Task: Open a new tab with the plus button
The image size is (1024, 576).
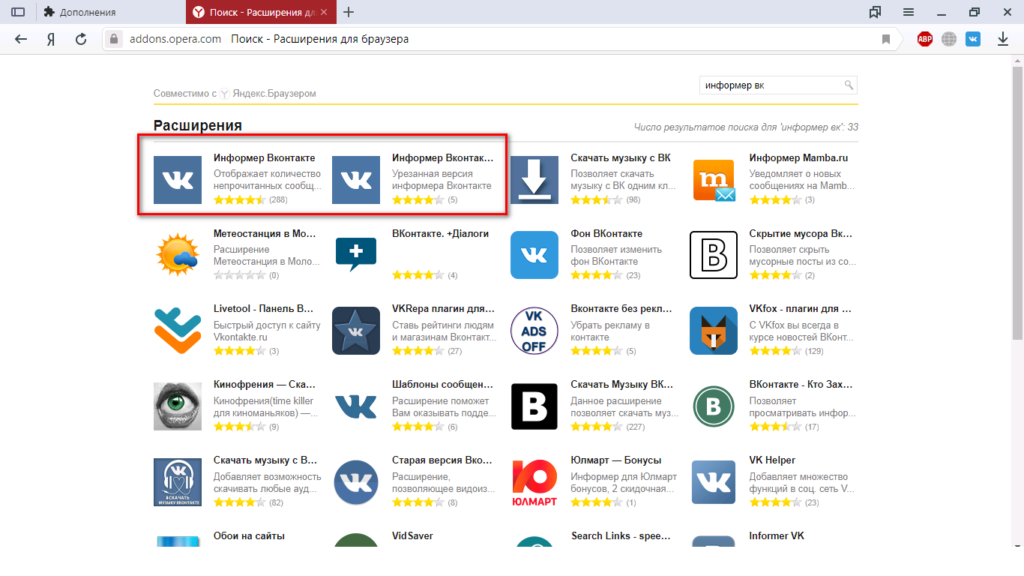Action: pos(349,12)
